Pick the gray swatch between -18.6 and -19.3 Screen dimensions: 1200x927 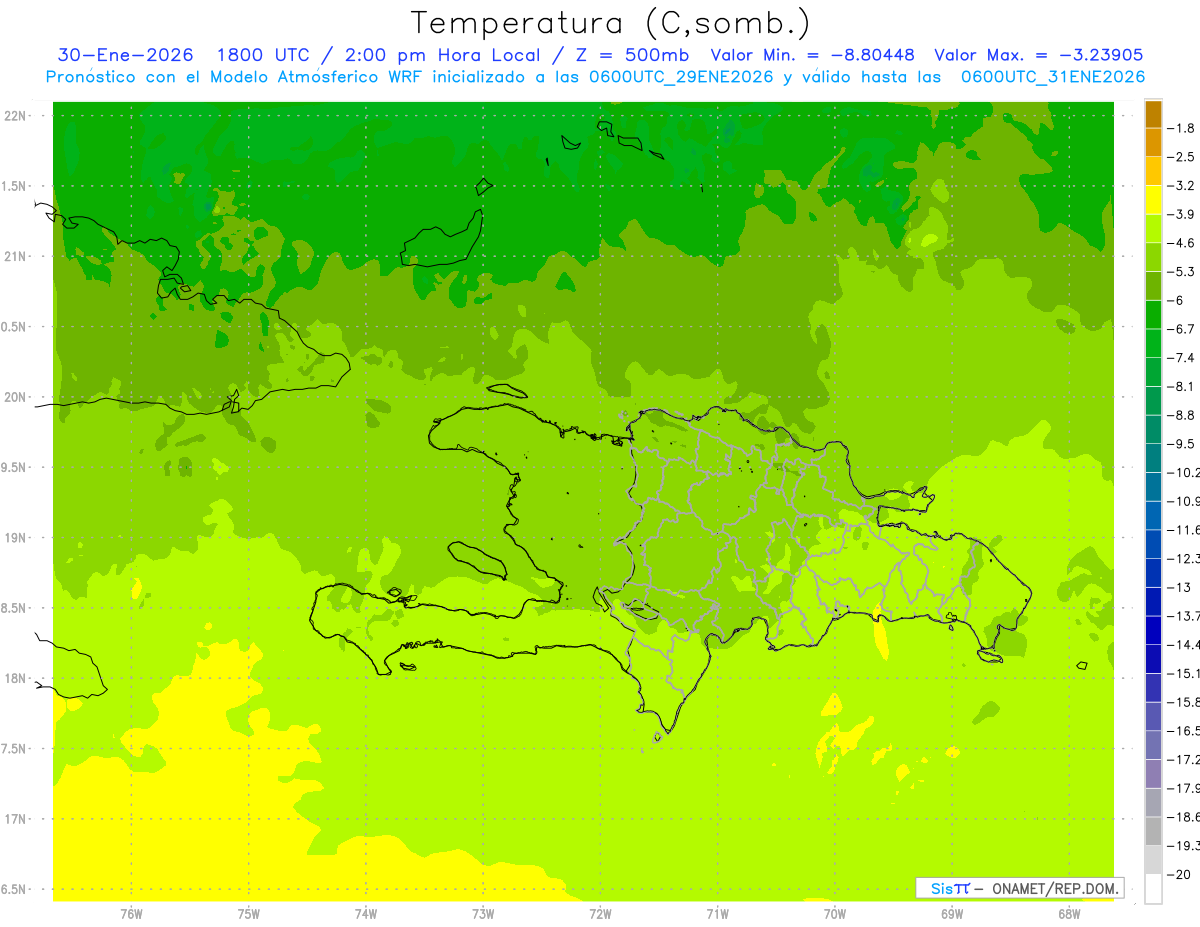[1153, 831]
